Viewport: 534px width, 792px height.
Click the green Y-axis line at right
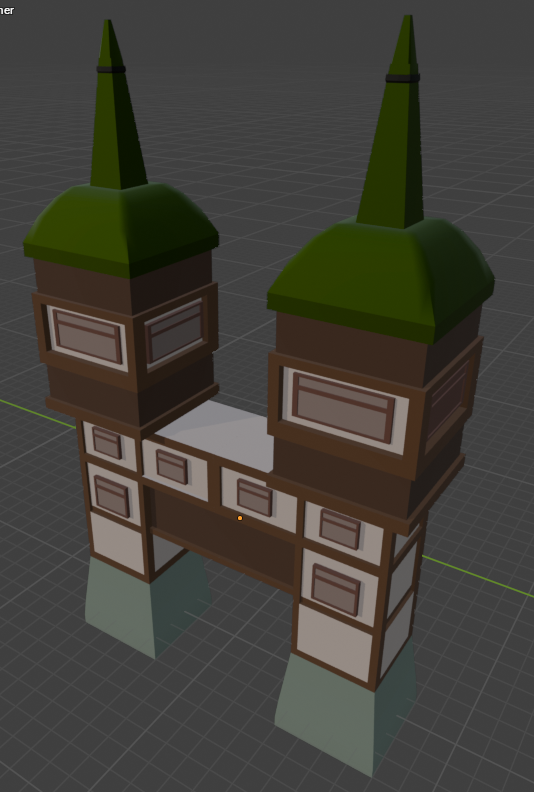pos(477,576)
